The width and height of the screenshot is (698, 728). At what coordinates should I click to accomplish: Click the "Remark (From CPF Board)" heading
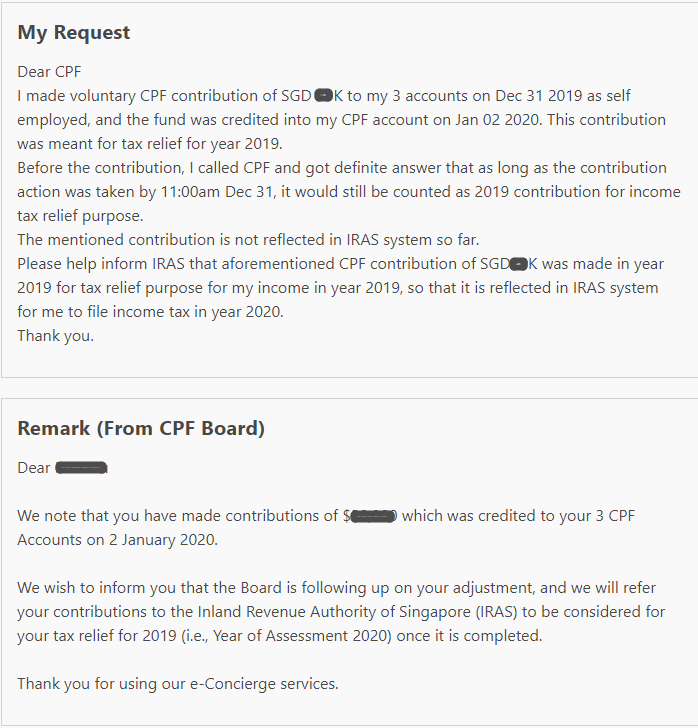pos(141,429)
